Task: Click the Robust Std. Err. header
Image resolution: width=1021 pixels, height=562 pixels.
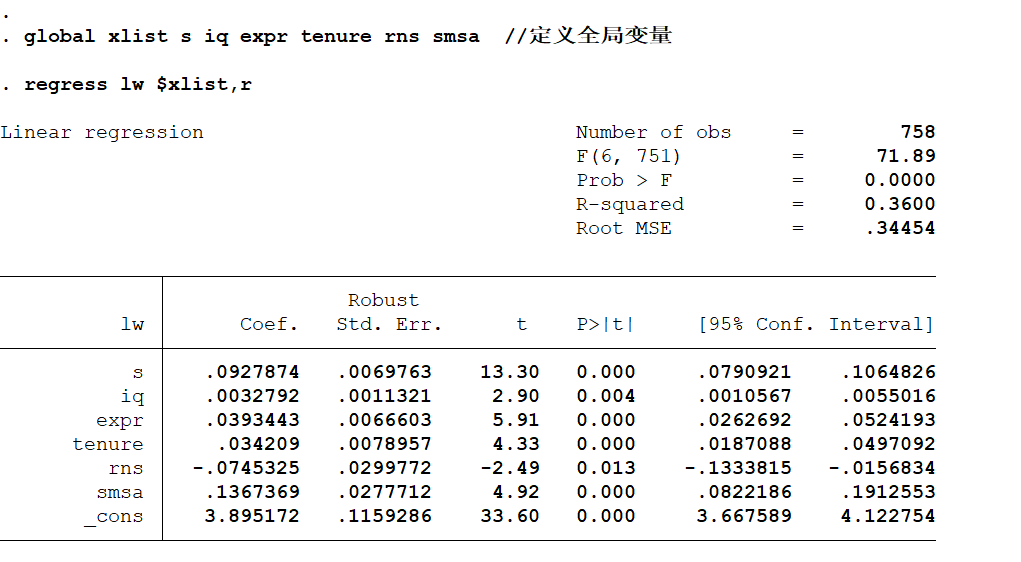Action: (x=389, y=313)
